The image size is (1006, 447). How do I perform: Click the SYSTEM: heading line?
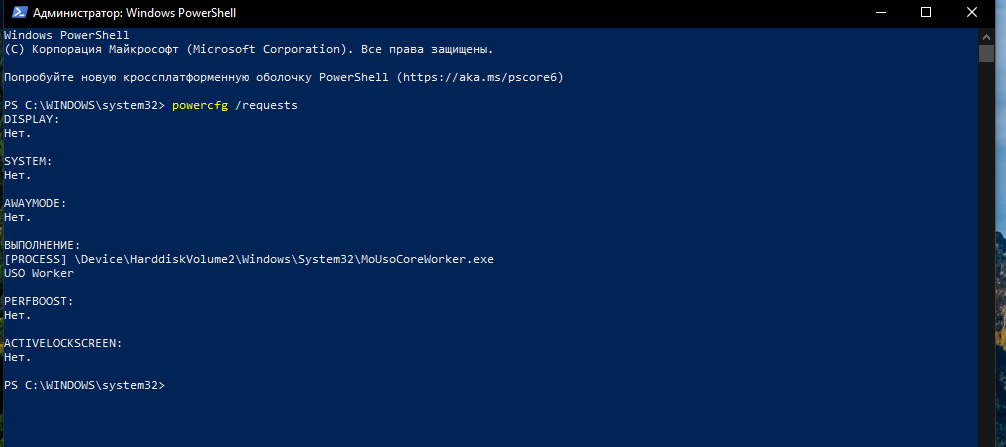coord(28,161)
